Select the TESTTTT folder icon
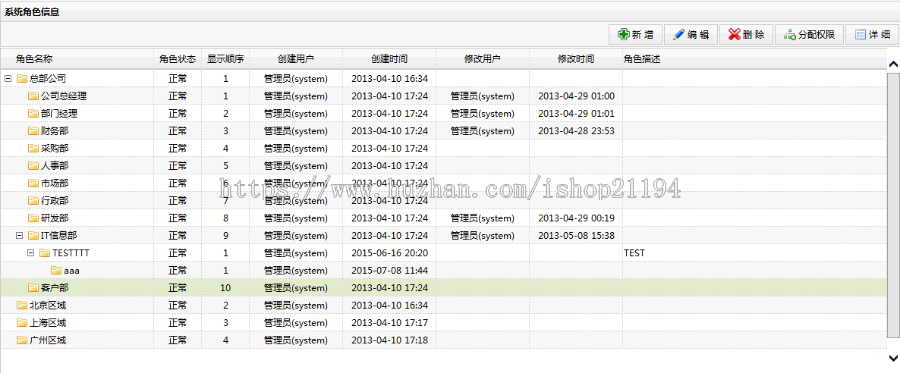The height and width of the screenshot is (373, 900). (45, 252)
